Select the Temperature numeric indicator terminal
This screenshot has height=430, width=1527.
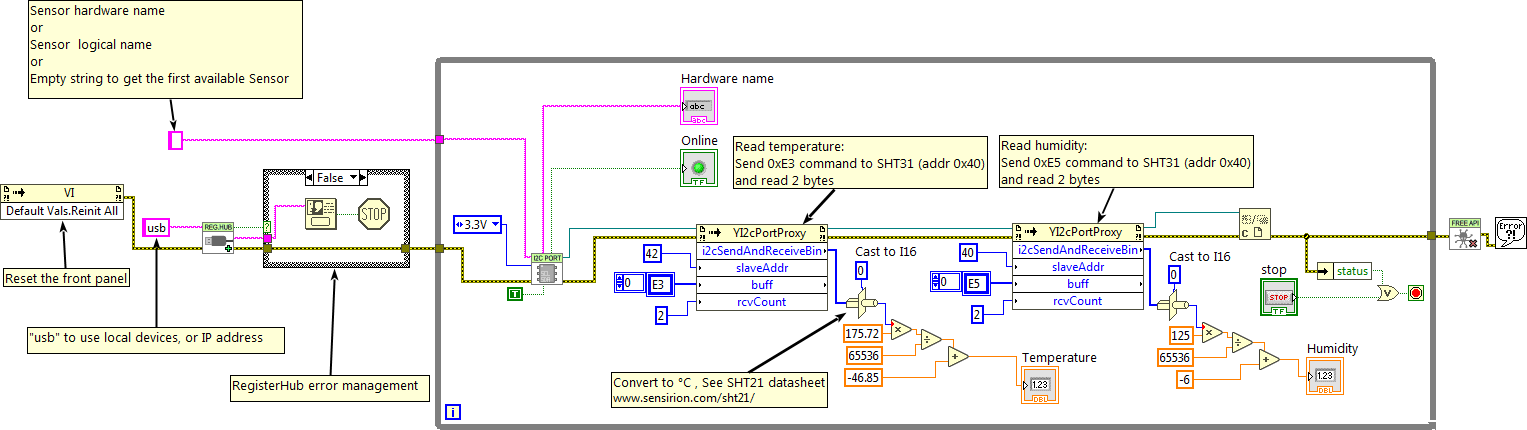[x=1039, y=385]
